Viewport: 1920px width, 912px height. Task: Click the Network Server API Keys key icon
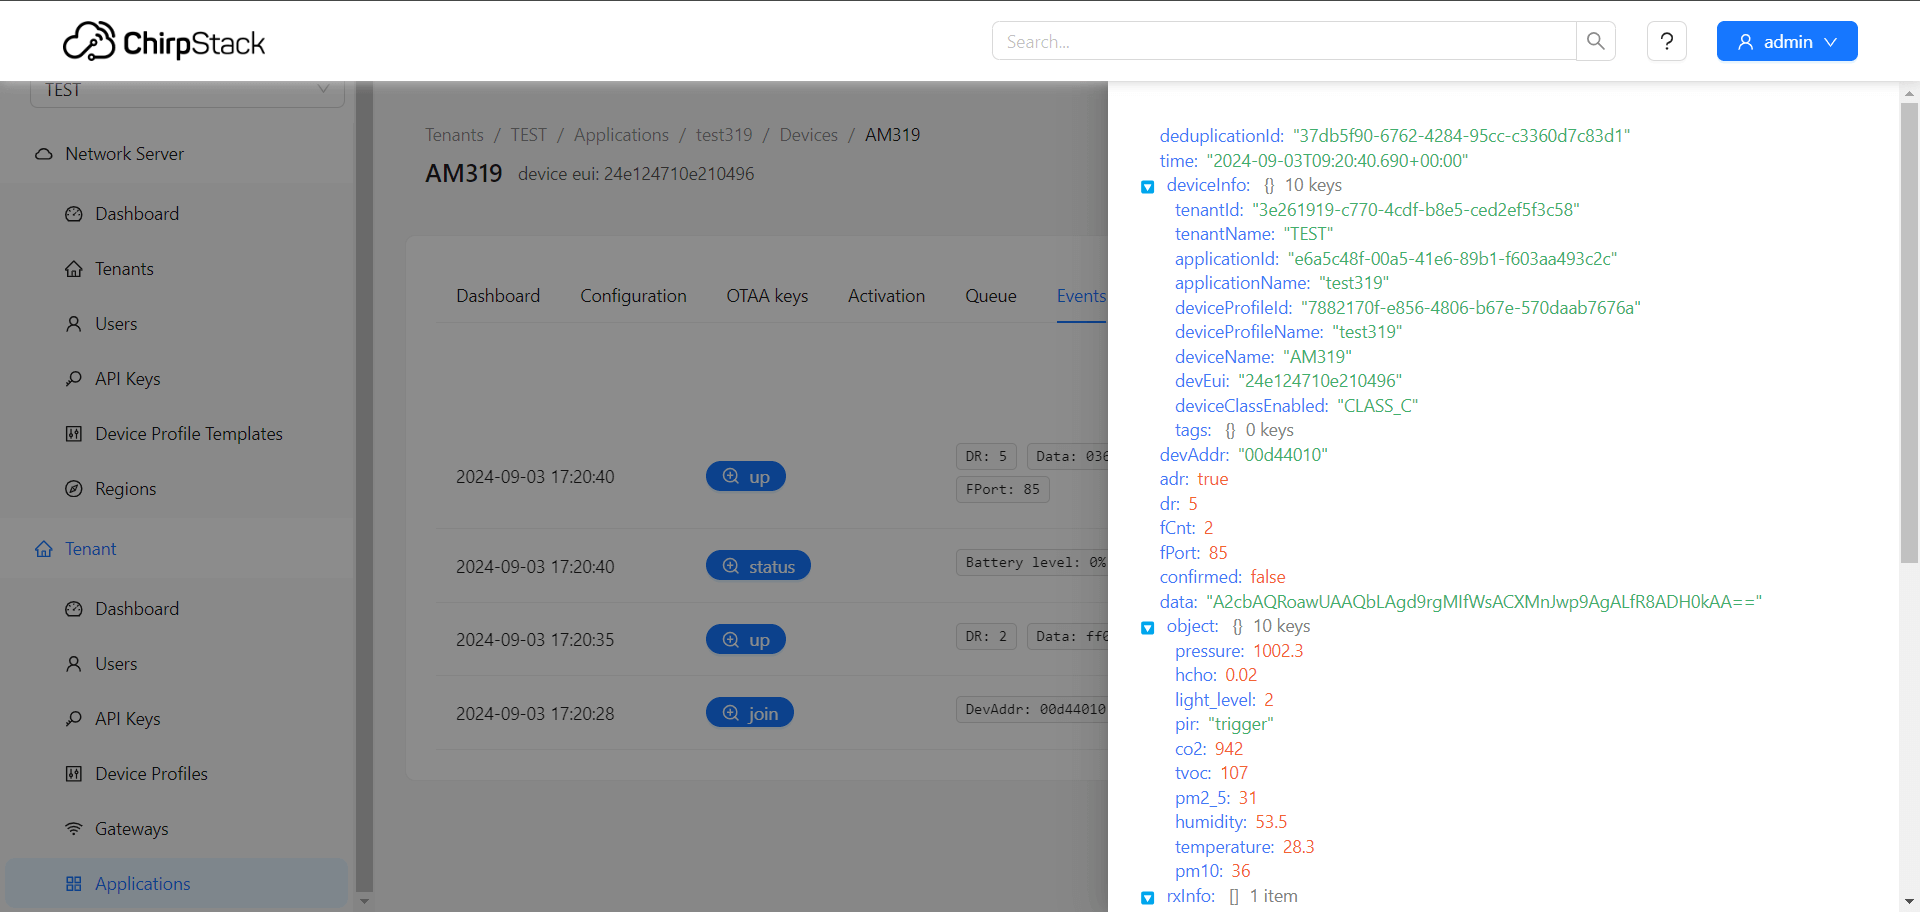(x=74, y=379)
